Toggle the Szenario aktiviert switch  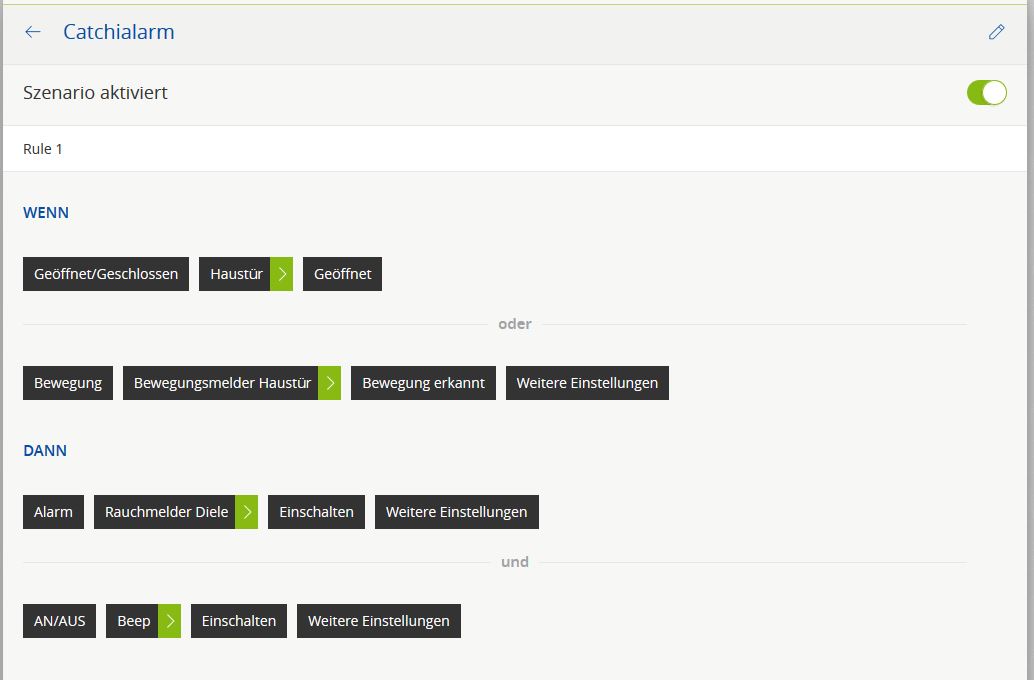(x=986, y=93)
